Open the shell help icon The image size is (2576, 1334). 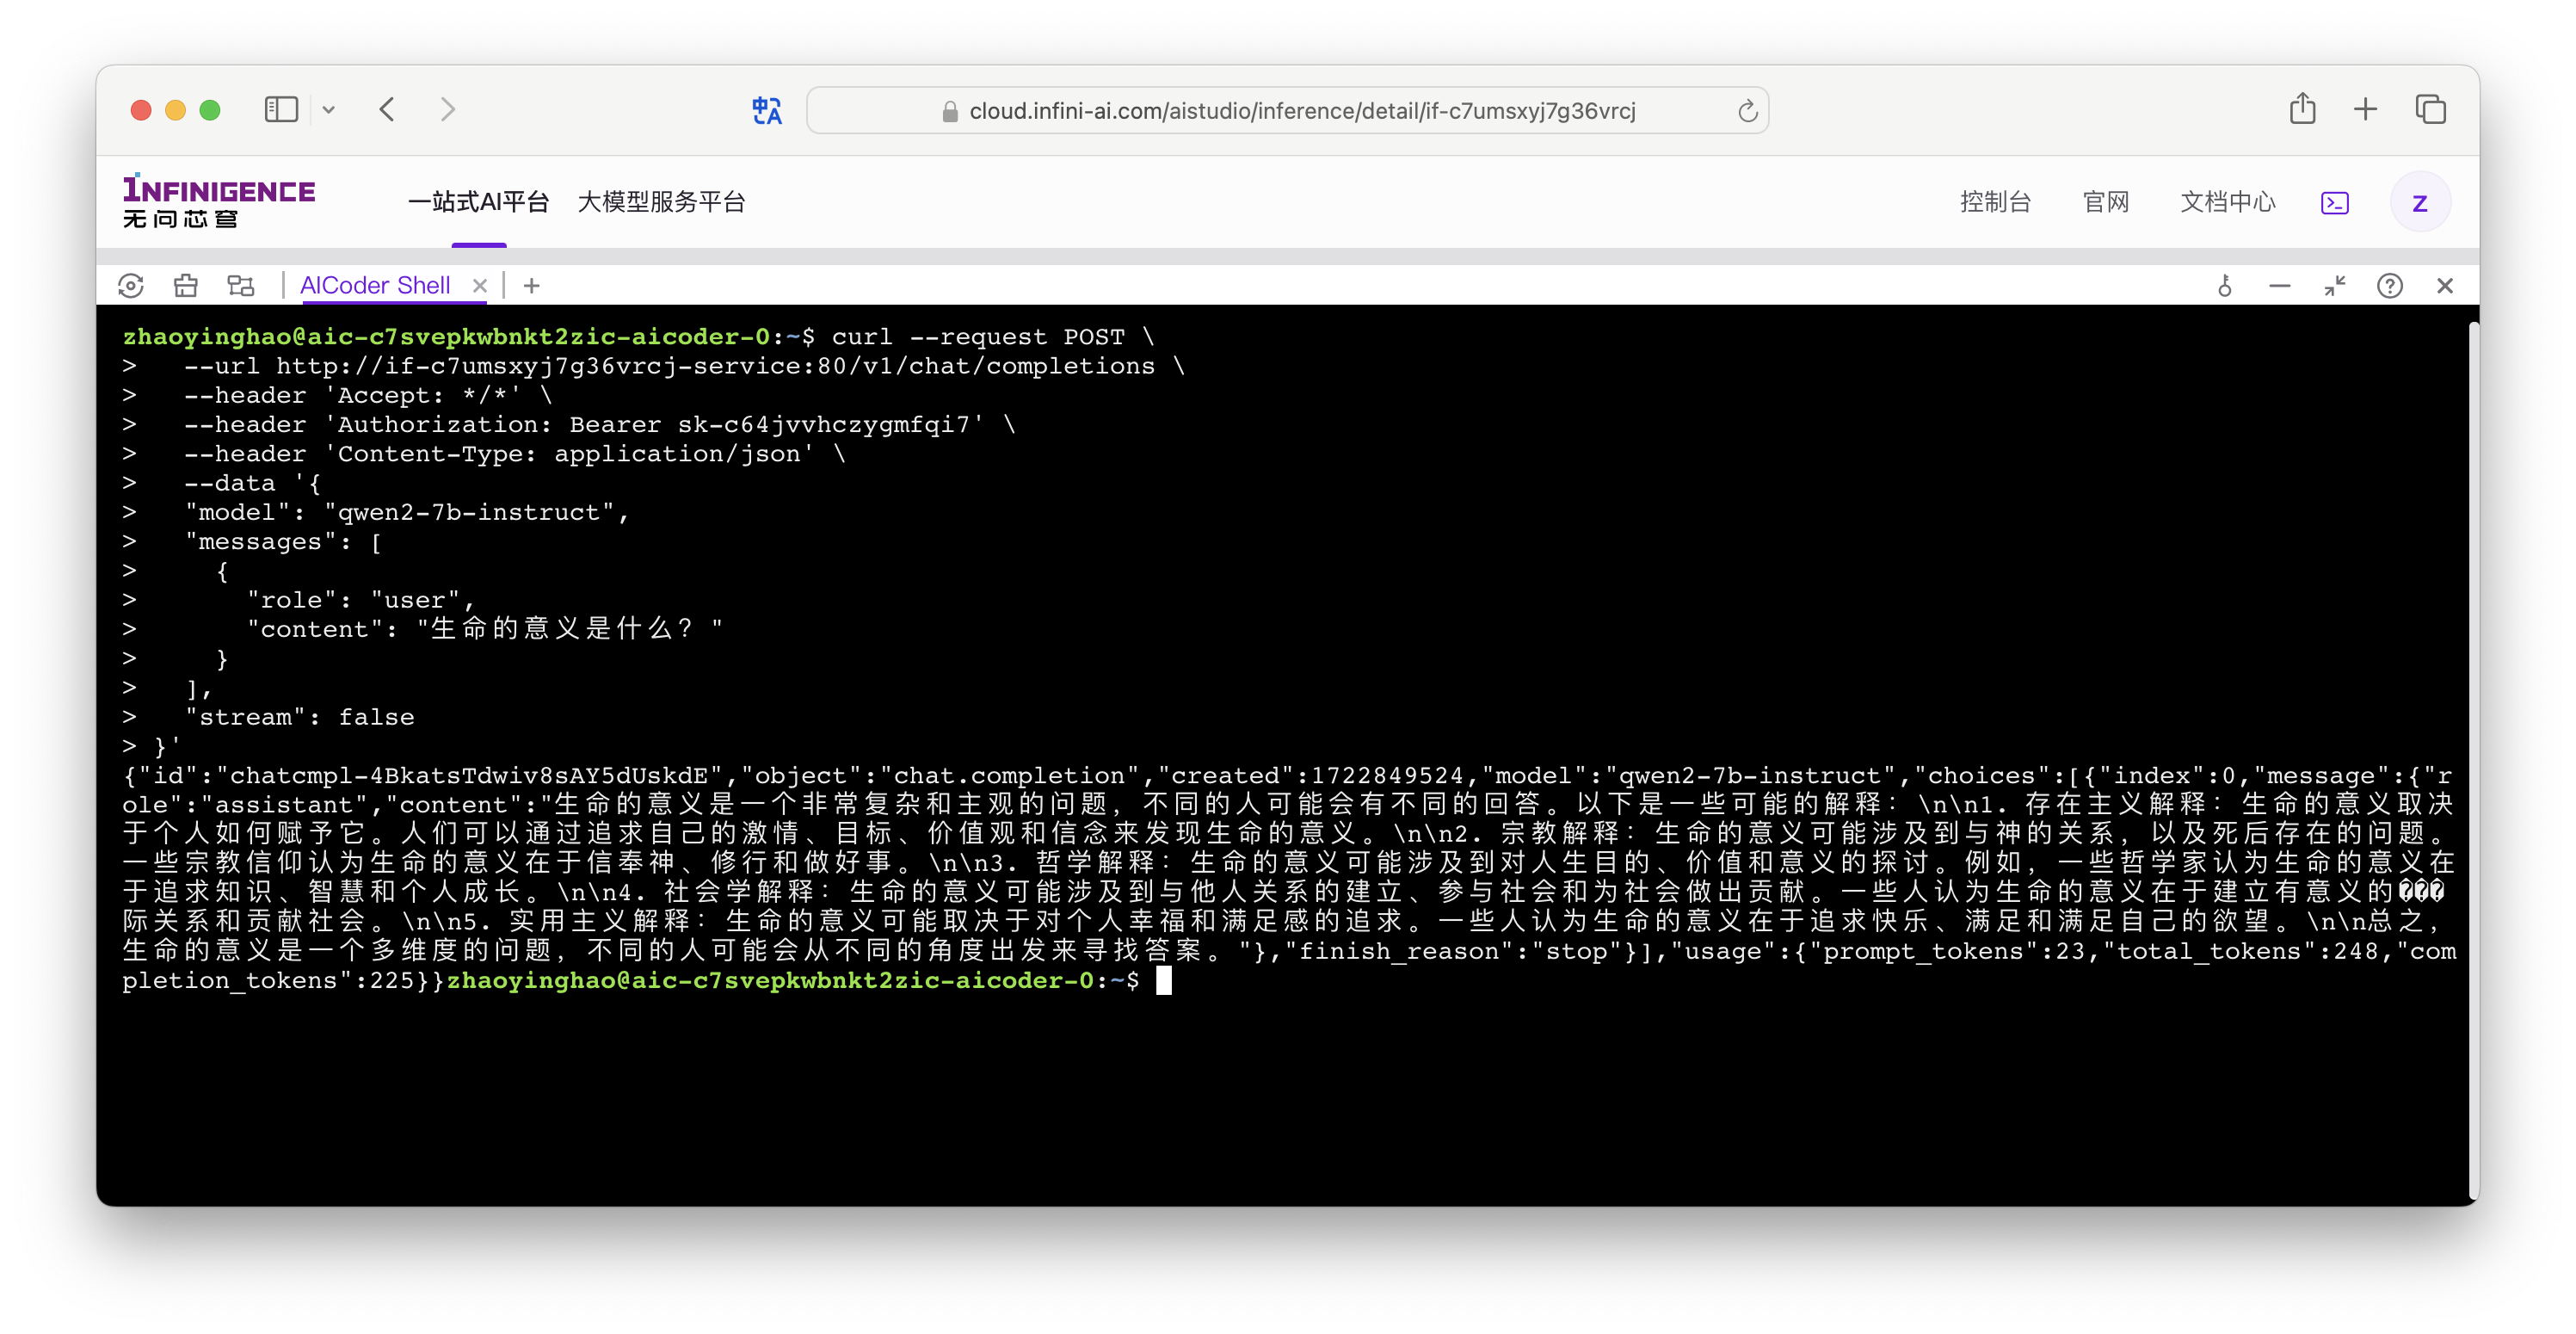[2389, 286]
